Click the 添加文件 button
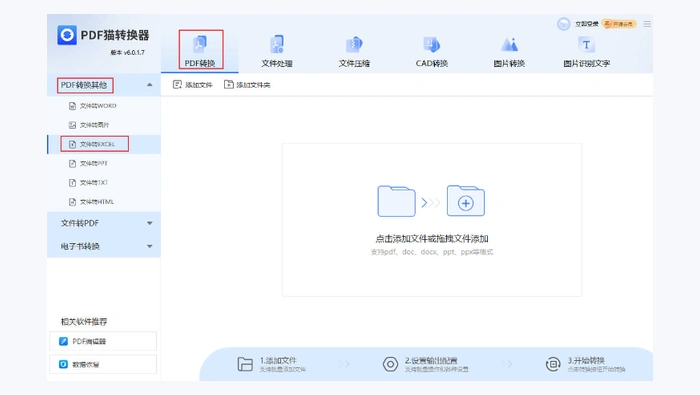This screenshot has width=700, height=395. click(x=193, y=85)
